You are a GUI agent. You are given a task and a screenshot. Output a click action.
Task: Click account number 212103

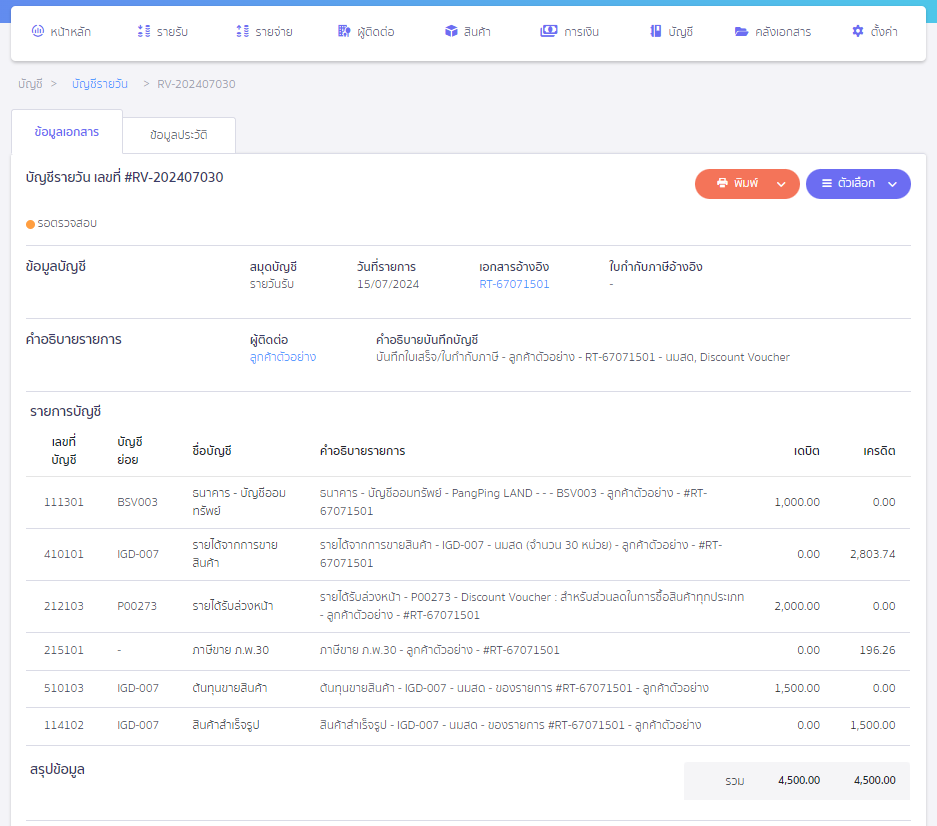point(64,606)
